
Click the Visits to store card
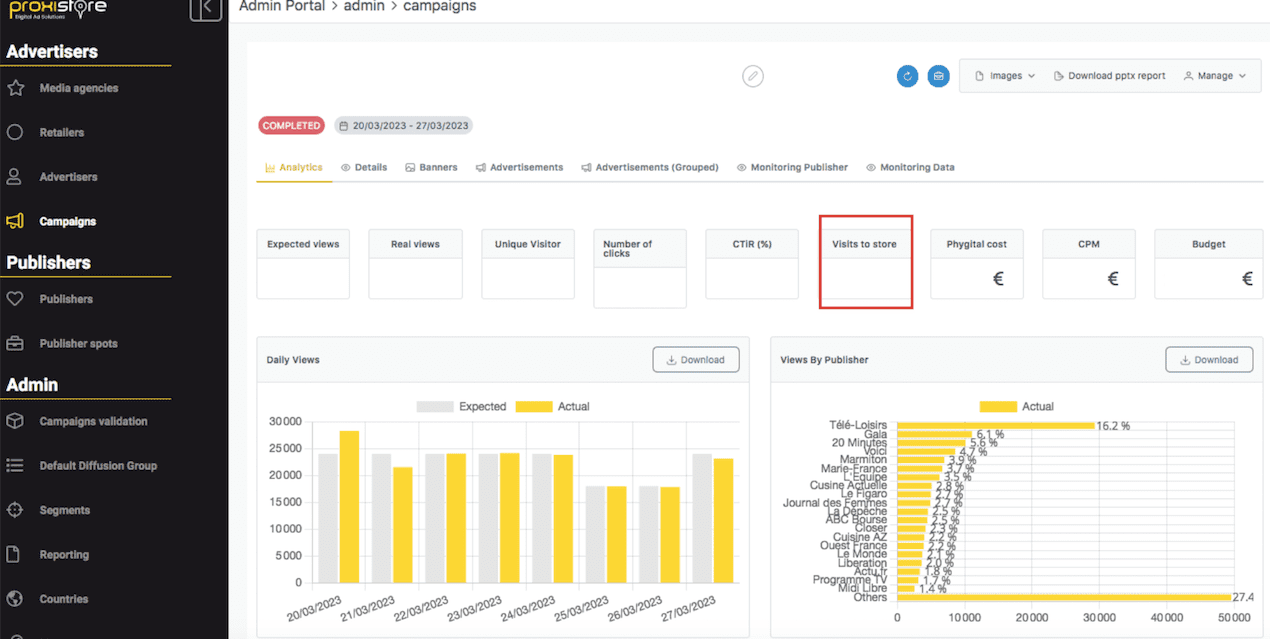click(865, 262)
